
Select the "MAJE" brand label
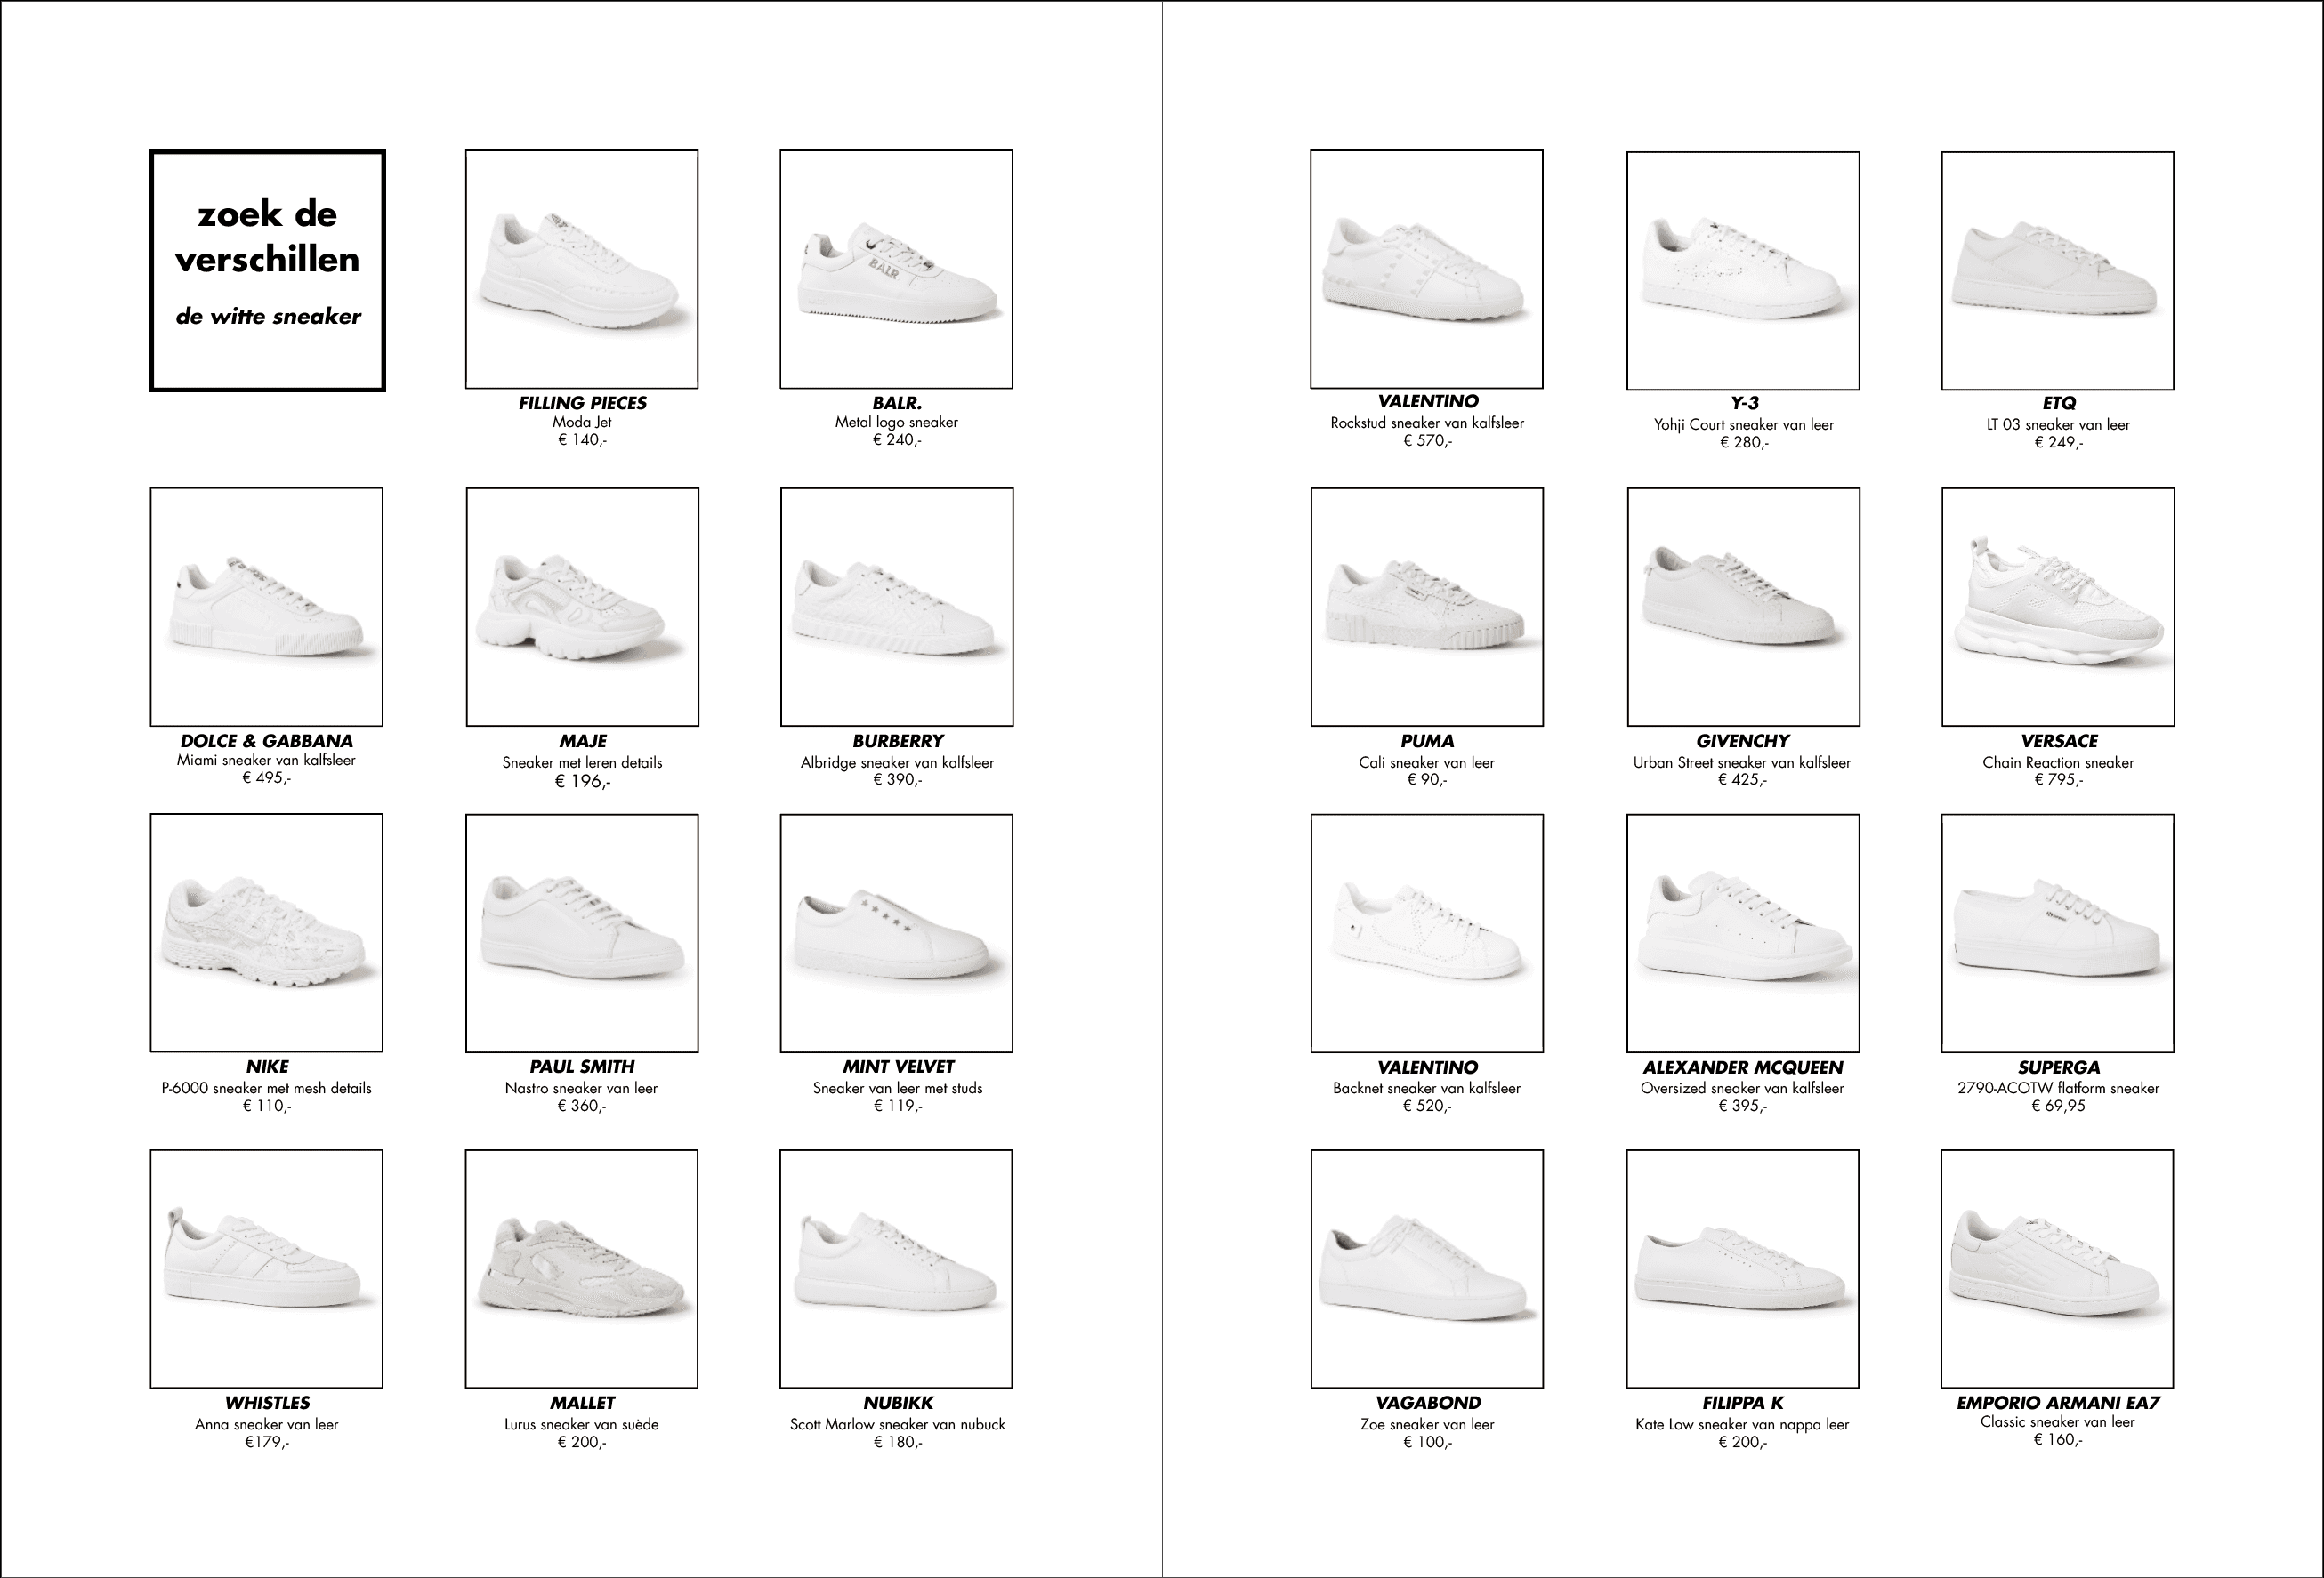click(x=583, y=741)
